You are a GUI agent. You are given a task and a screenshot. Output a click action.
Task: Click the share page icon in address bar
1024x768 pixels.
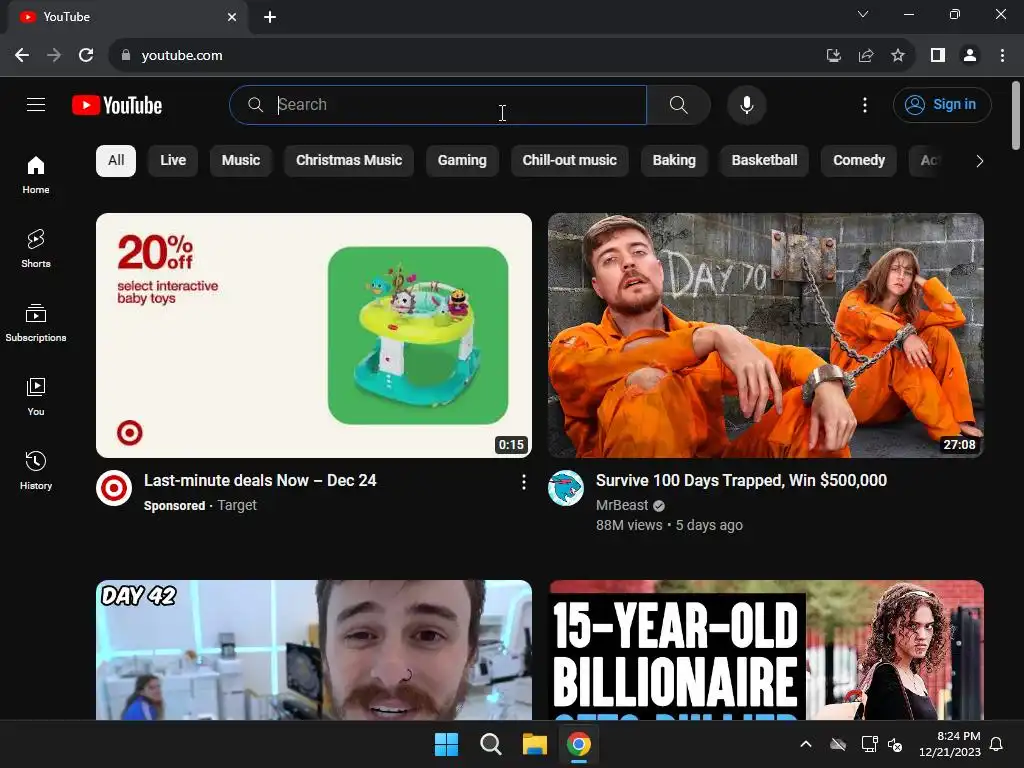[866, 56]
